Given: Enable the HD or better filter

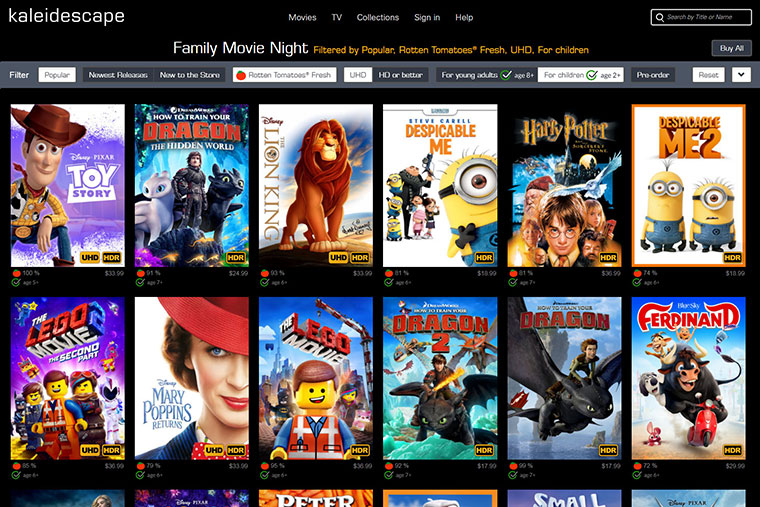Looking at the screenshot, I should click(400, 75).
